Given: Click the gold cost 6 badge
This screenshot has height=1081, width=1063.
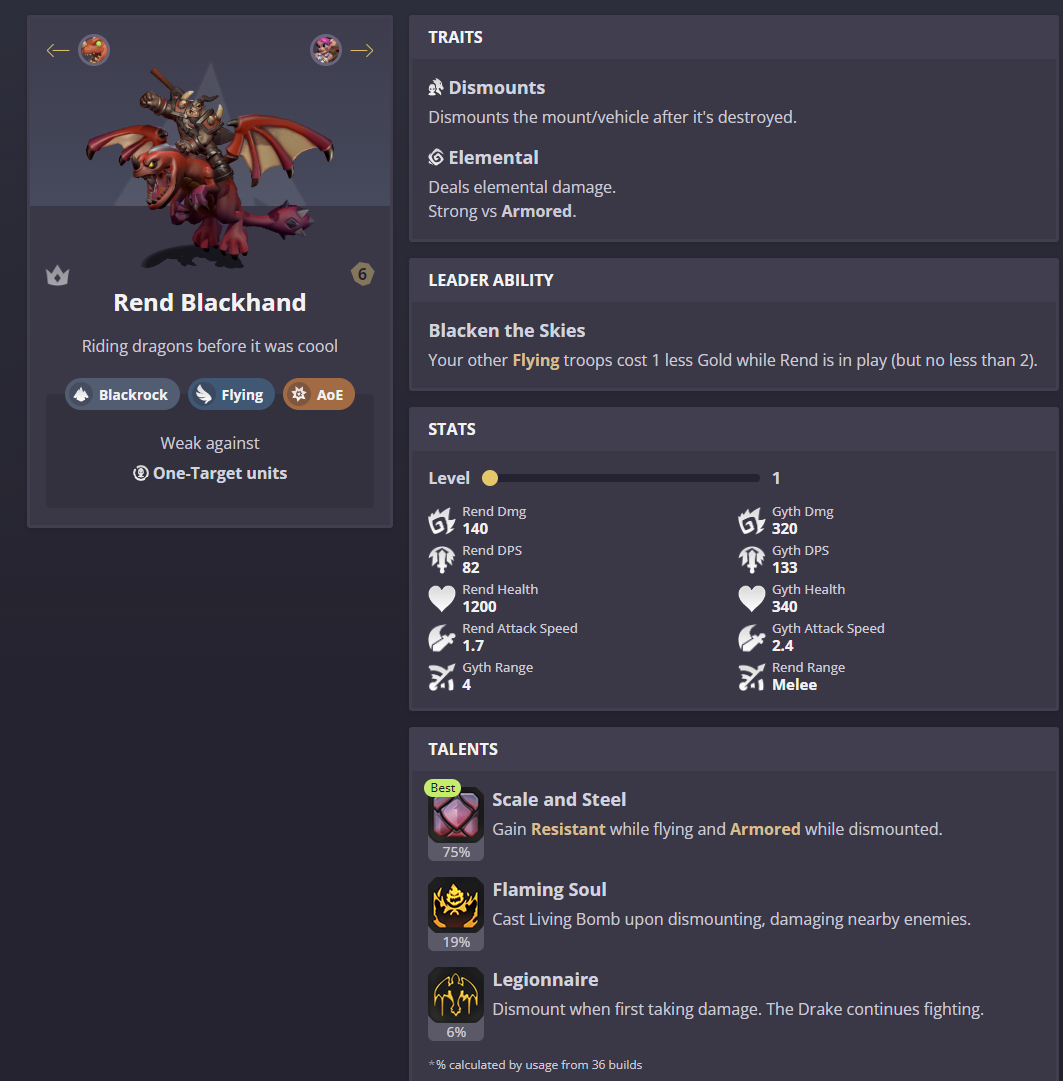Looking at the screenshot, I should click(363, 274).
